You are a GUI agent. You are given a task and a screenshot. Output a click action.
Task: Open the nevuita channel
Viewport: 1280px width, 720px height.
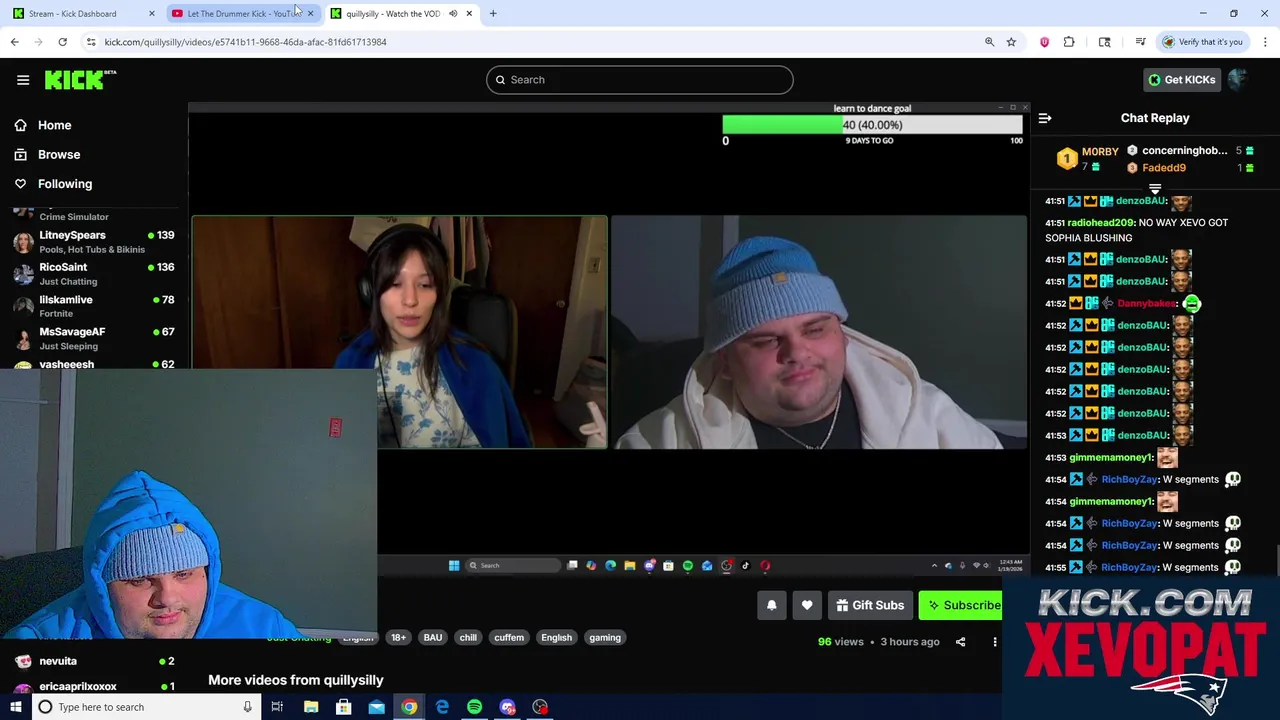click(94, 661)
